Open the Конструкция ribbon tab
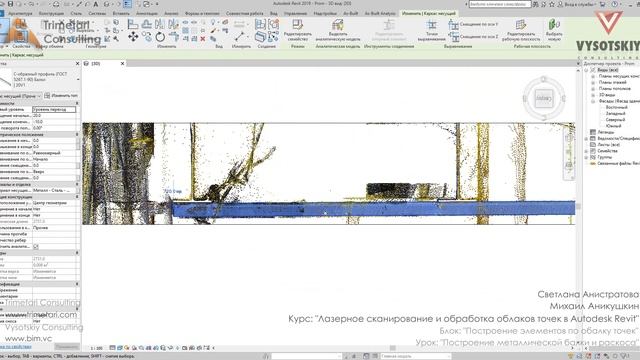The width and height of the screenshot is (640, 360). tap(51, 13)
